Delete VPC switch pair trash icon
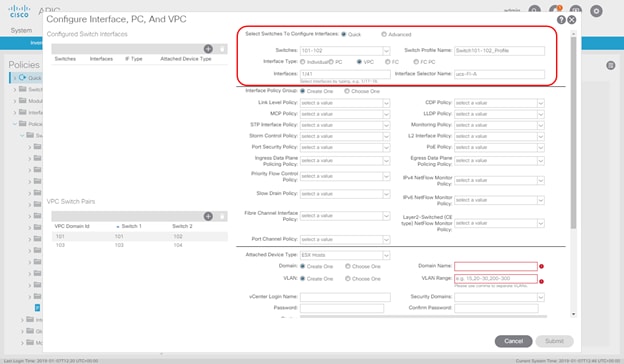Image resolution: width=624 pixels, height=364 pixels. pos(222,216)
